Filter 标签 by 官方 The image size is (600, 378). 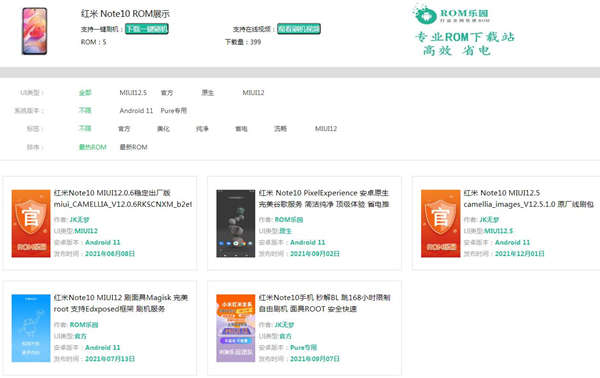click(124, 129)
